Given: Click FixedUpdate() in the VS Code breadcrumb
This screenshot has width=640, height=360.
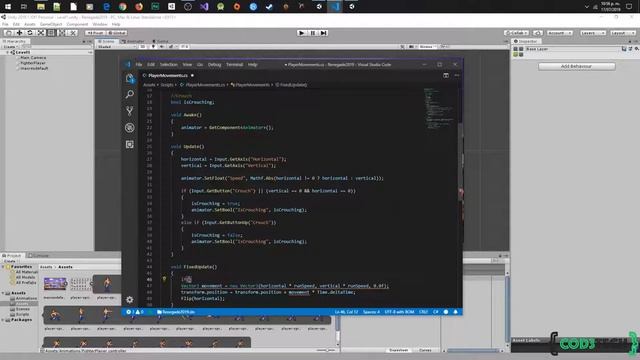Looking at the screenshot, I should coord(291,85).
